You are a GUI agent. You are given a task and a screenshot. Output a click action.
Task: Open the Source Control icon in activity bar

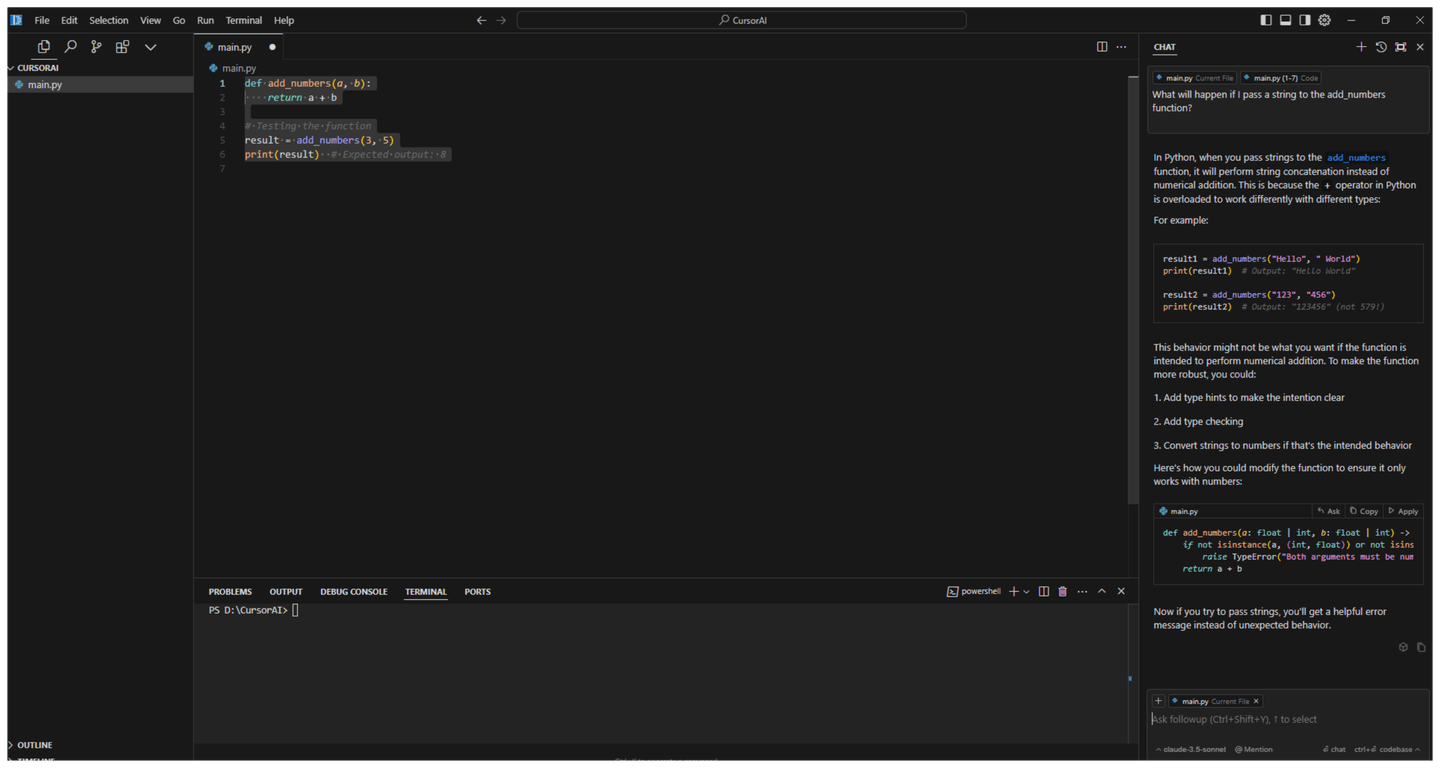(x=96, y=47)
